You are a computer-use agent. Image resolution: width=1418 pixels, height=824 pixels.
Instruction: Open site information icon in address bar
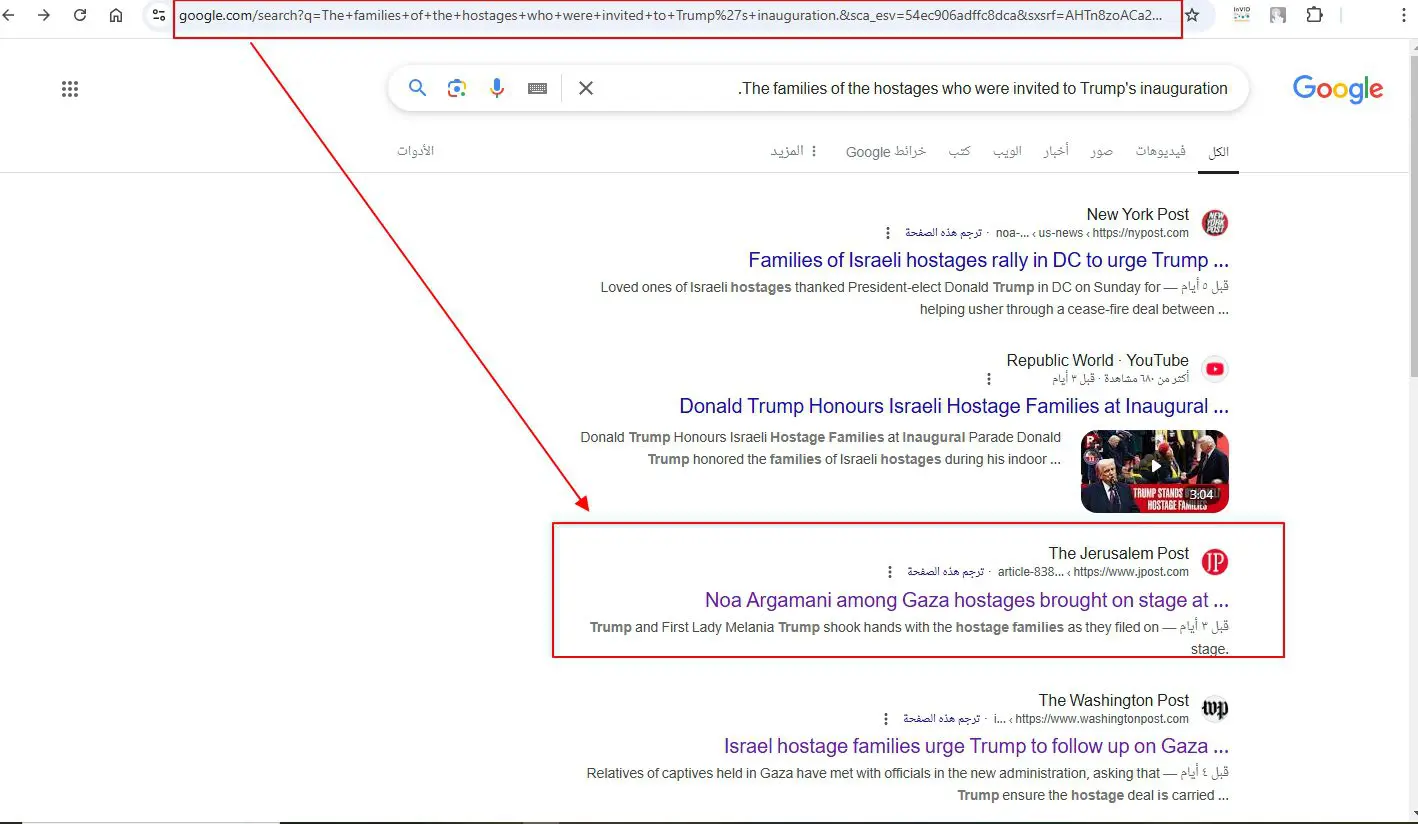pyautogui.click(x=158, y=15)
